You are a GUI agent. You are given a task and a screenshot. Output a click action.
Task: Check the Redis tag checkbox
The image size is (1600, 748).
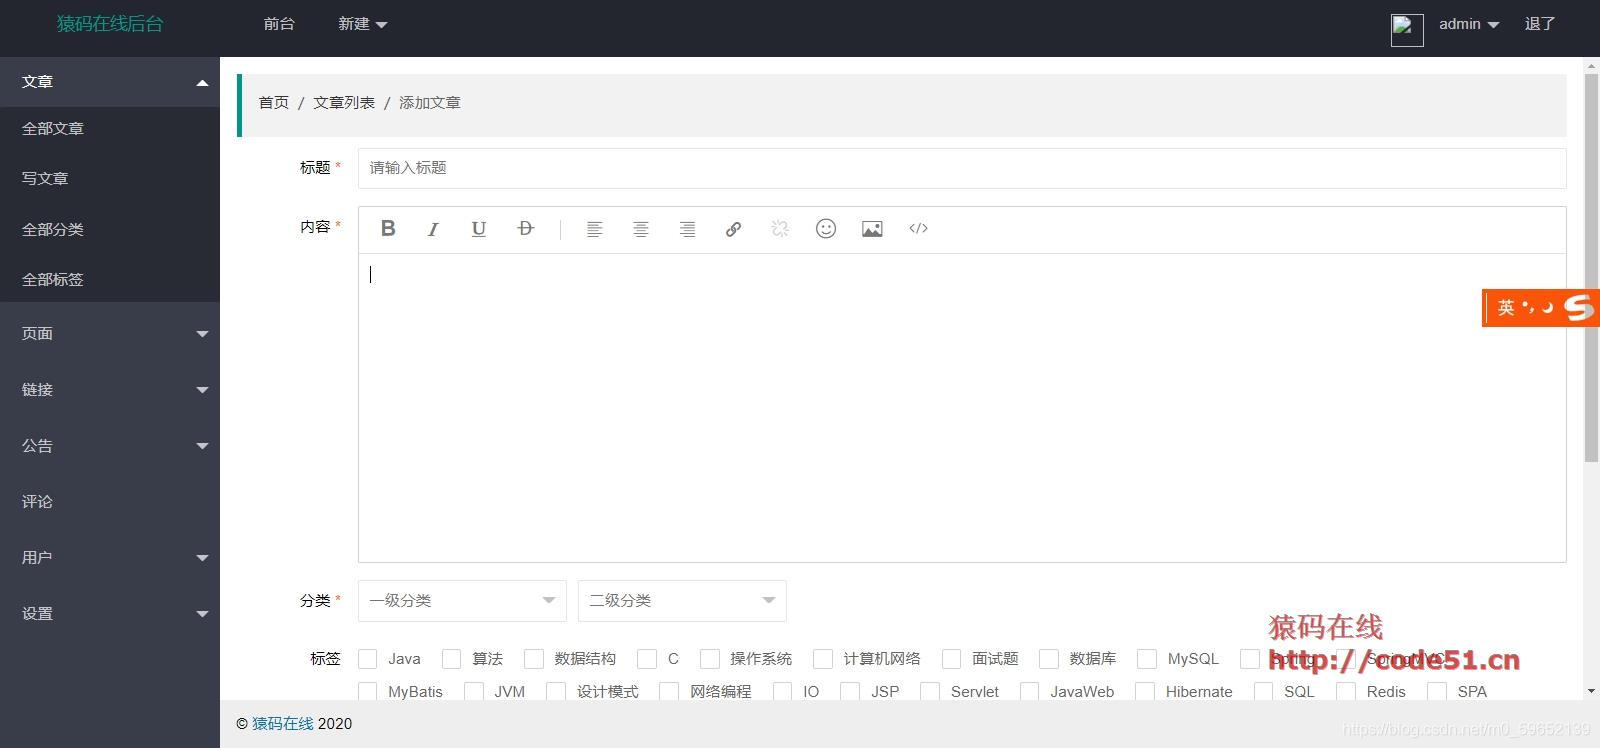1346,691
